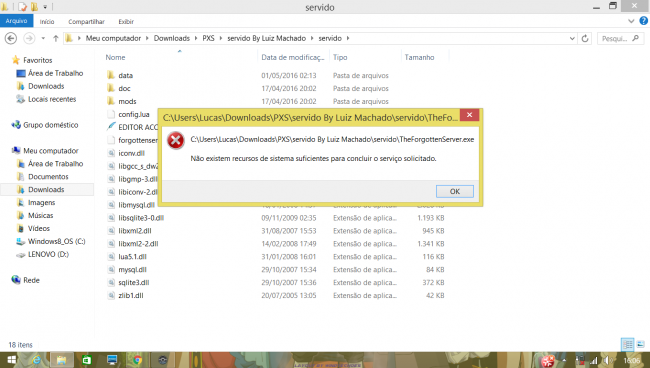The width and height of the screenshot is (650, 368).
Task: Select the libxml2-2.dll file name
Action: pyautogui.click(x=138, y=244)
